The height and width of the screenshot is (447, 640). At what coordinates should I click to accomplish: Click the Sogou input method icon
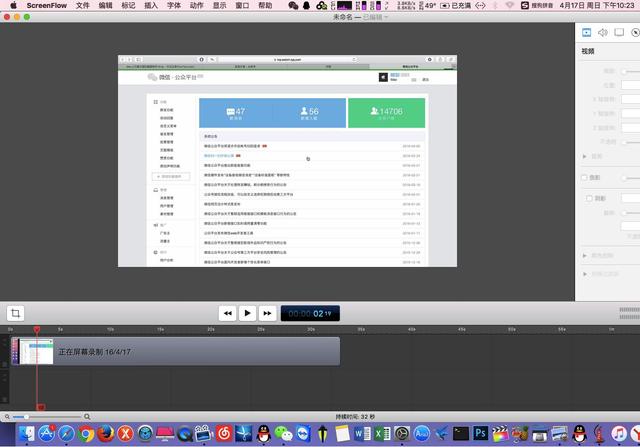click(525, 6)
